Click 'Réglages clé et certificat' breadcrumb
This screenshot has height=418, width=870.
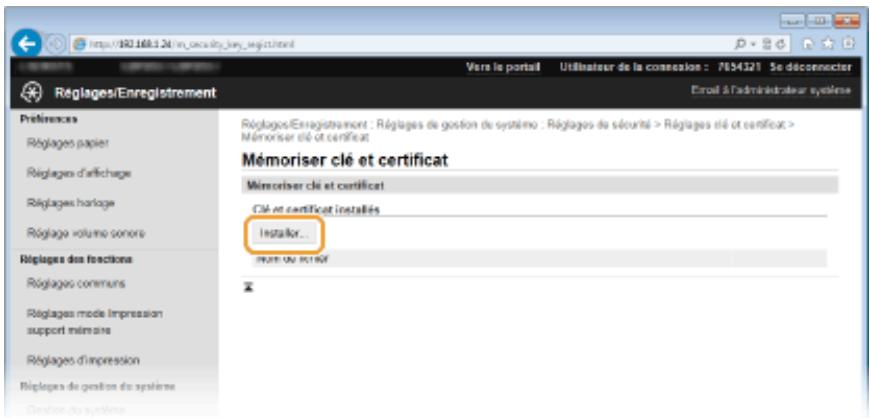tap(725, 125)
